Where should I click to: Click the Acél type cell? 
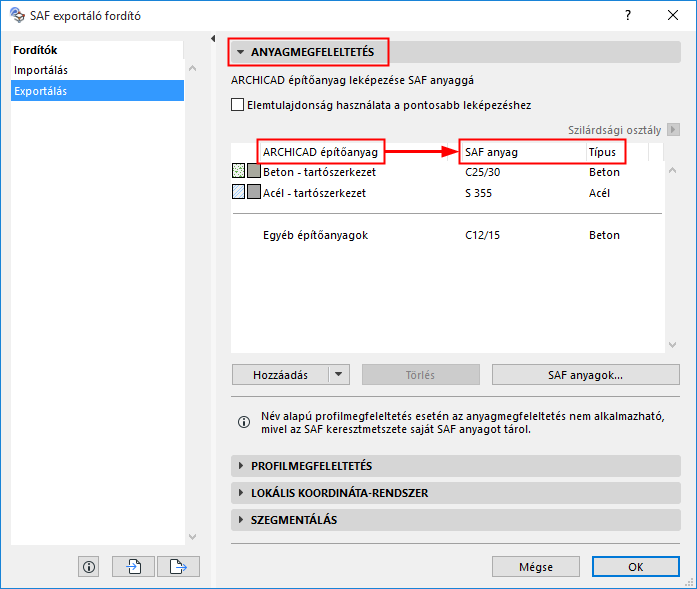[599, 193]
